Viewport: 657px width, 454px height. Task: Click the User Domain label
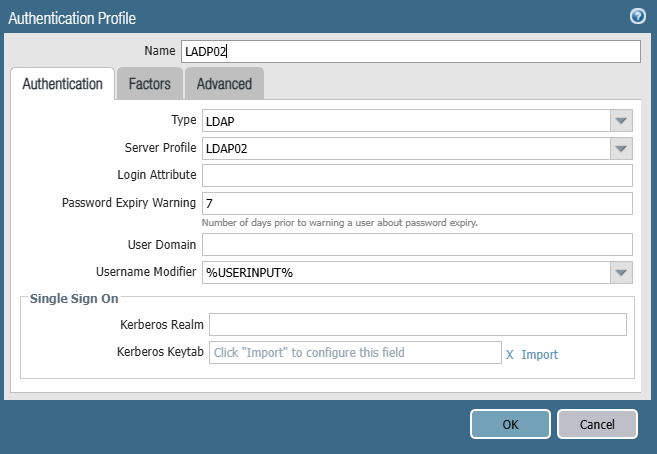coord(162,244)
